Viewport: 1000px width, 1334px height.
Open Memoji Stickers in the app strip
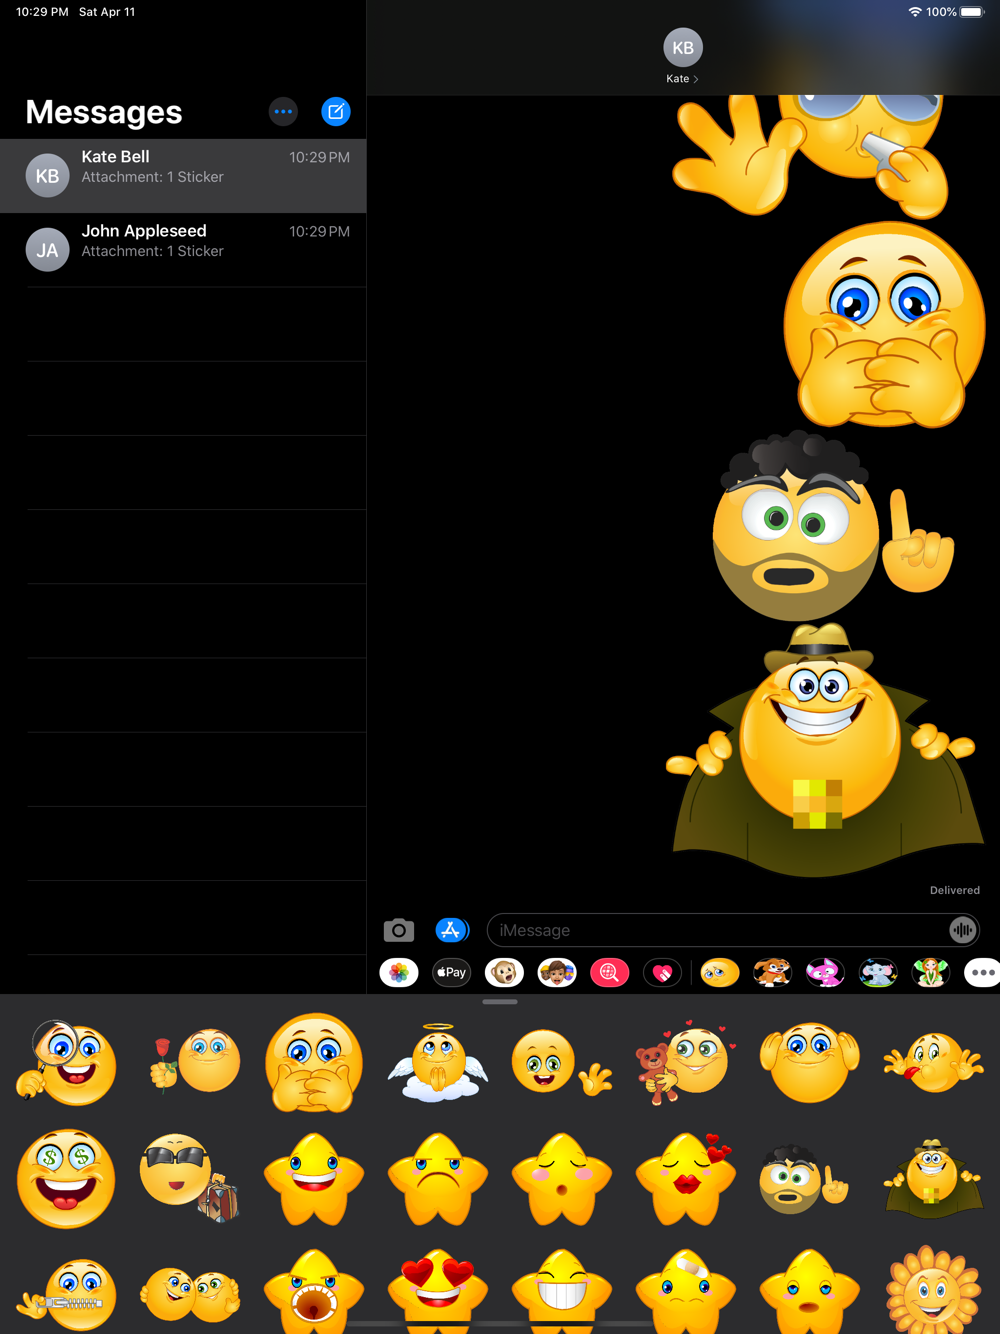(x=557, y=972)
